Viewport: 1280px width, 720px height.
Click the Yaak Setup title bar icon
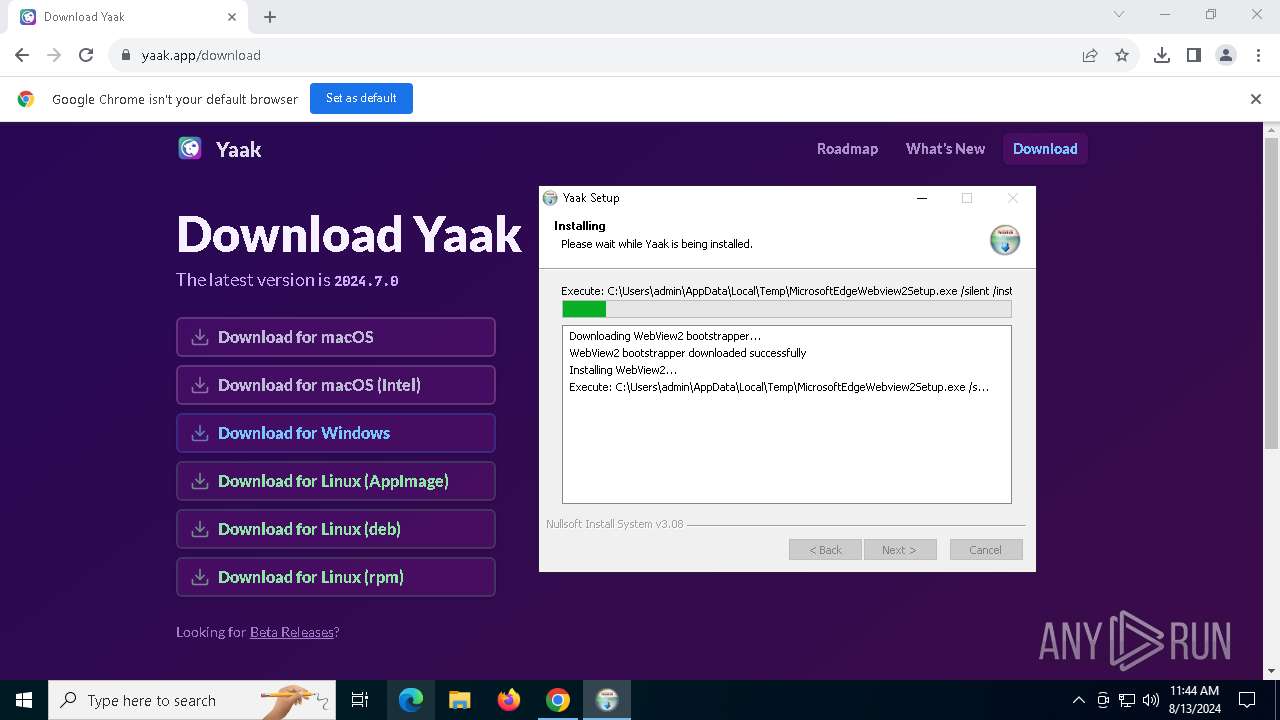click(550, 198)
